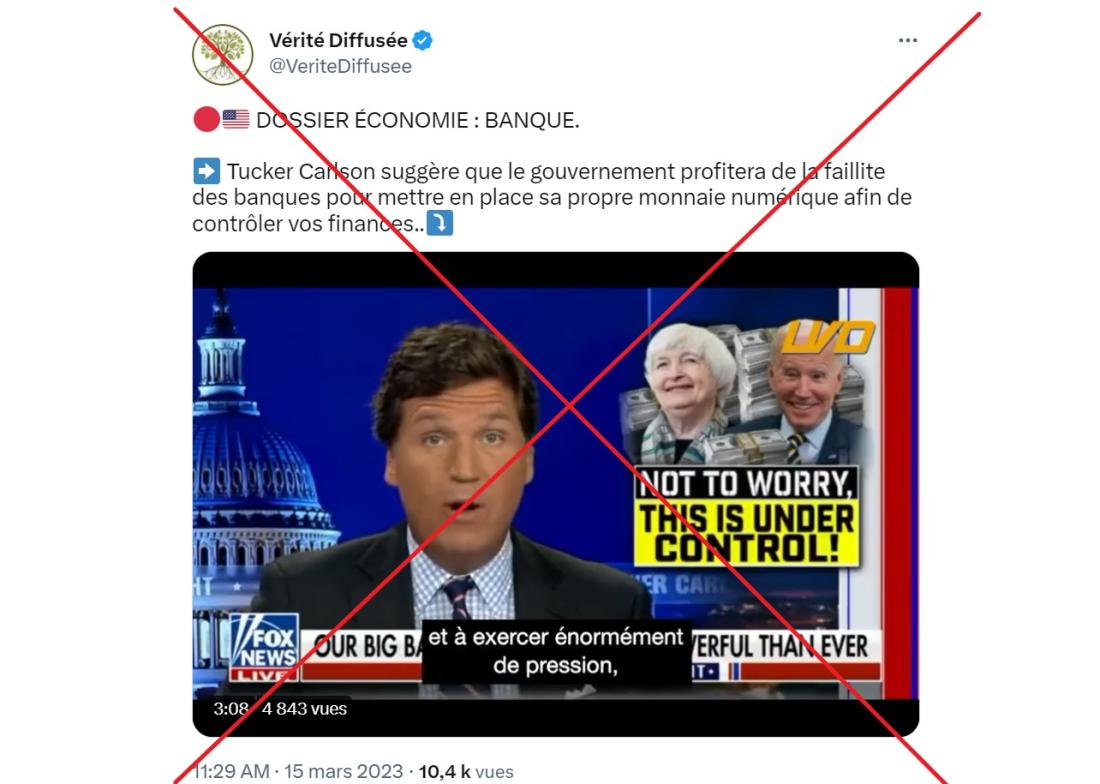Open the three-dot tweet options menu
Screen dimensions: 1100x784
908,41
